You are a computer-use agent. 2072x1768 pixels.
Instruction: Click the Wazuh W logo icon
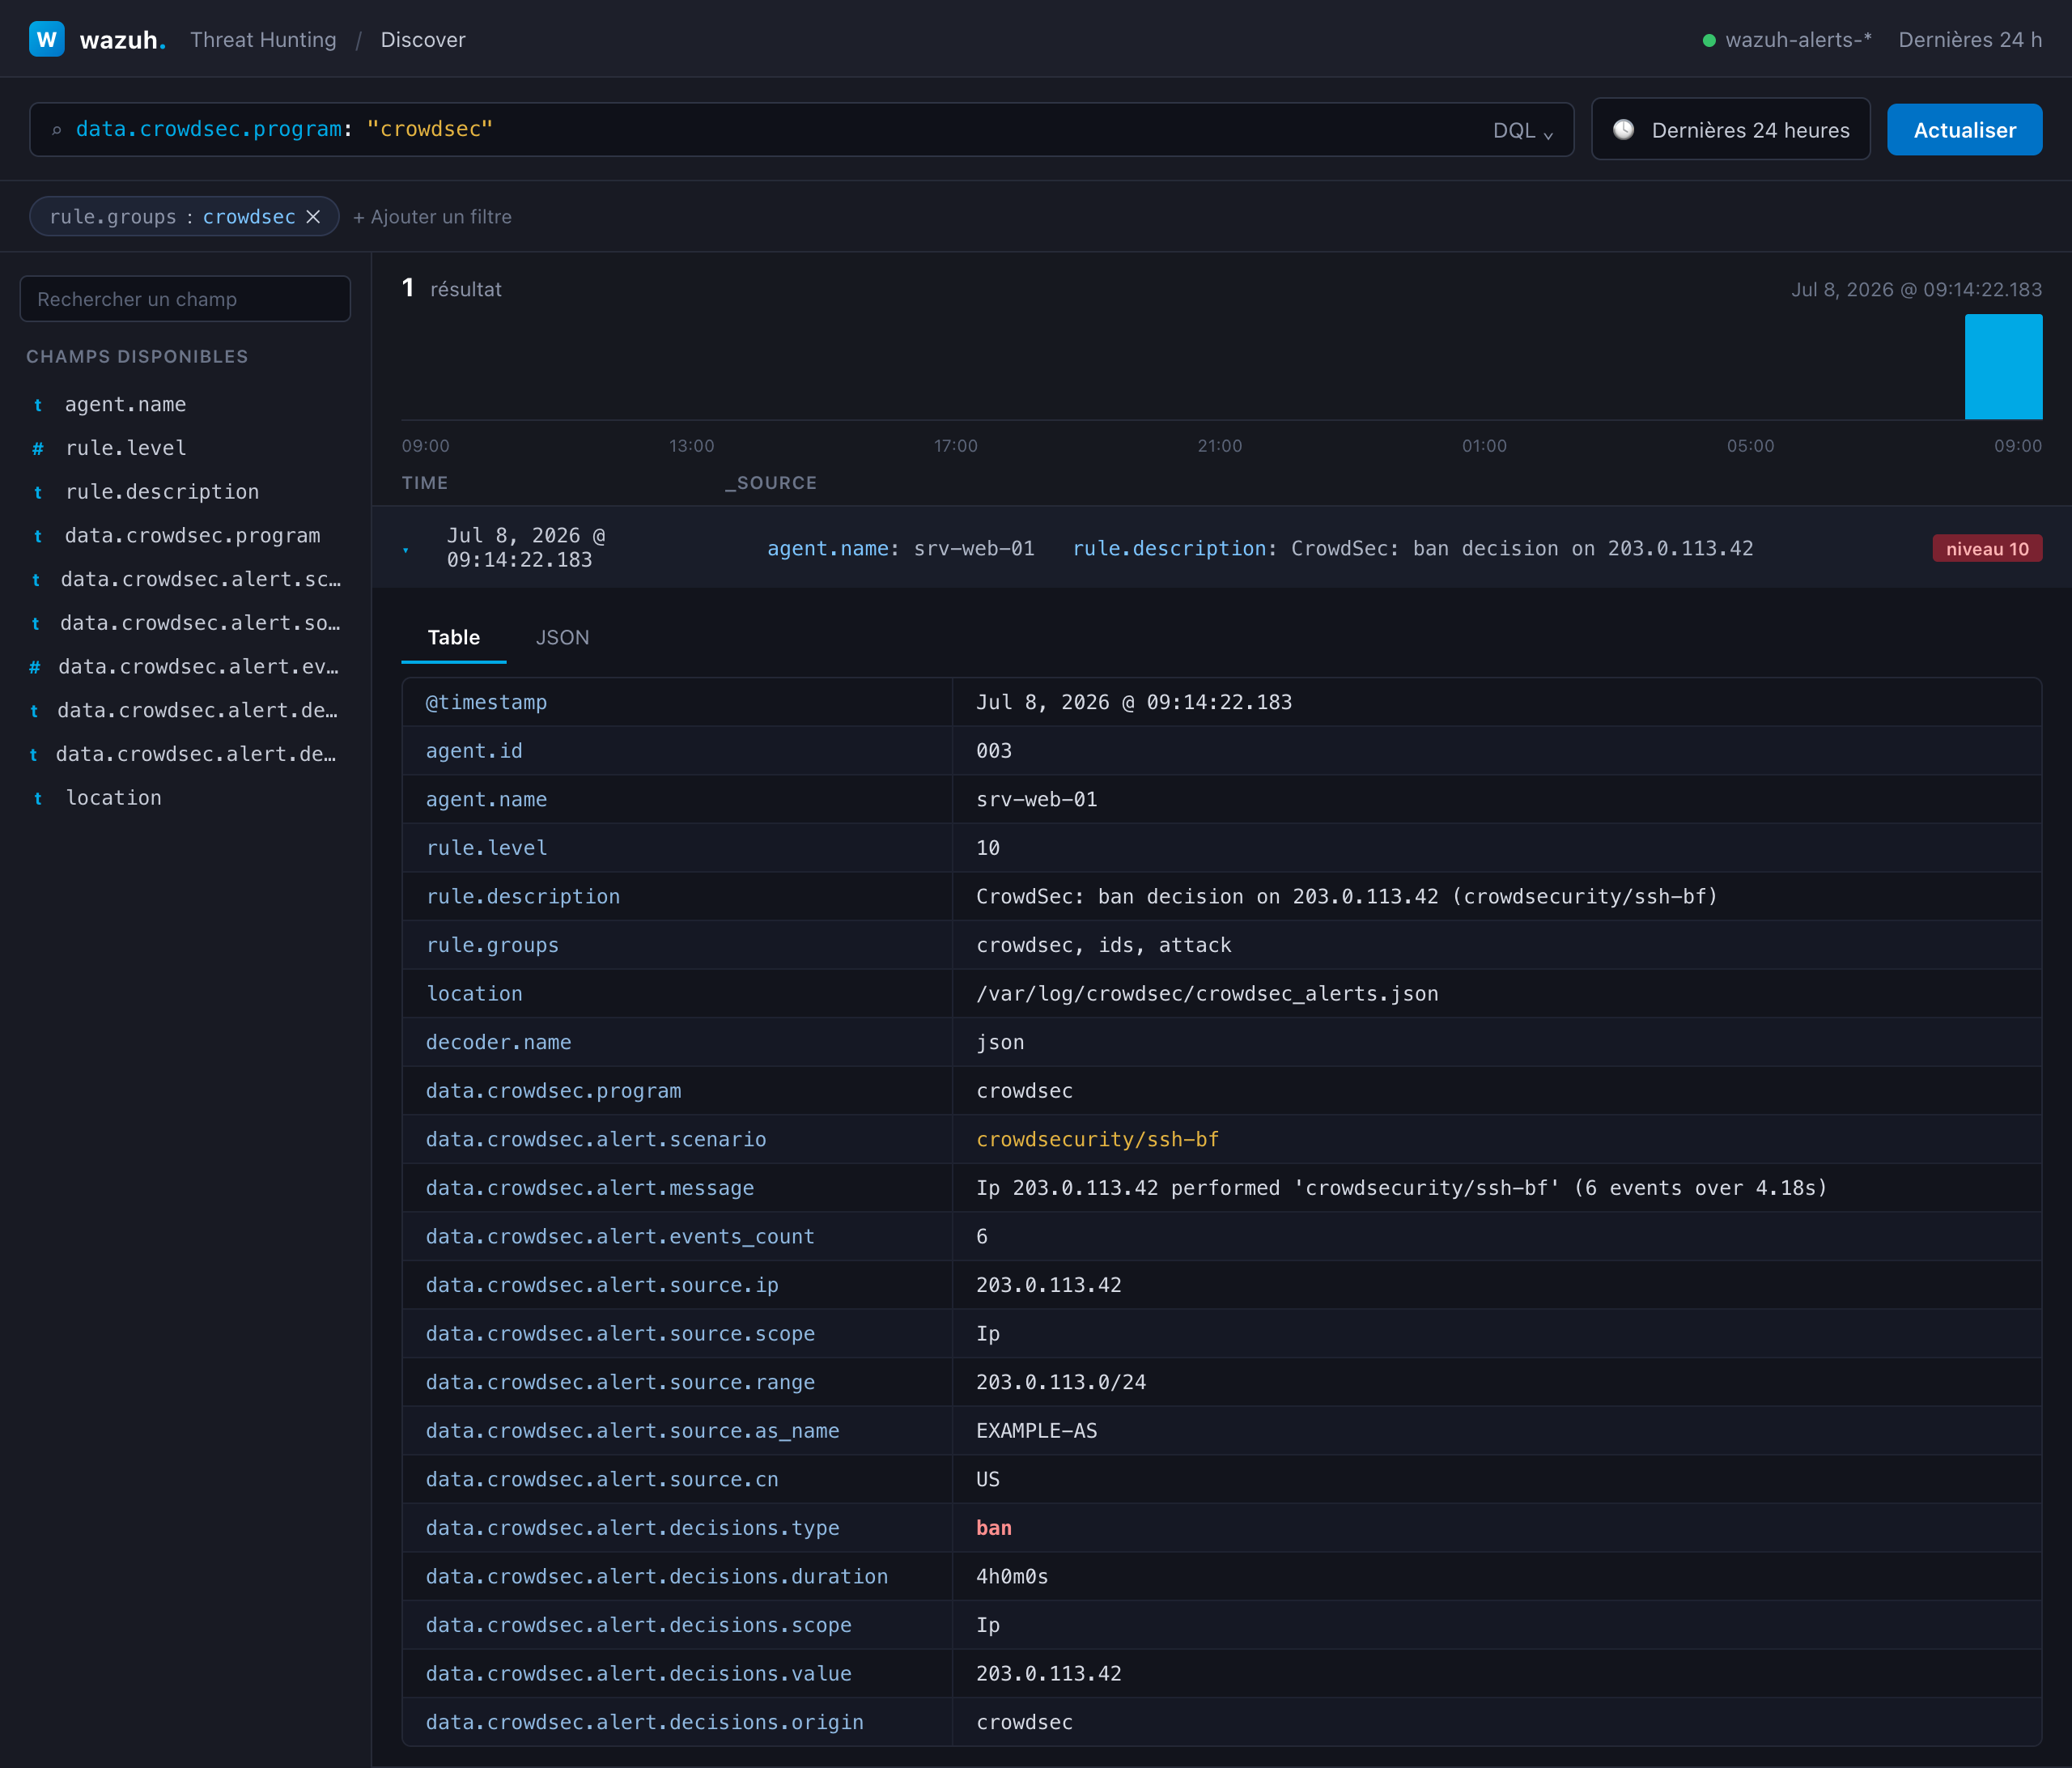(46, 39)
